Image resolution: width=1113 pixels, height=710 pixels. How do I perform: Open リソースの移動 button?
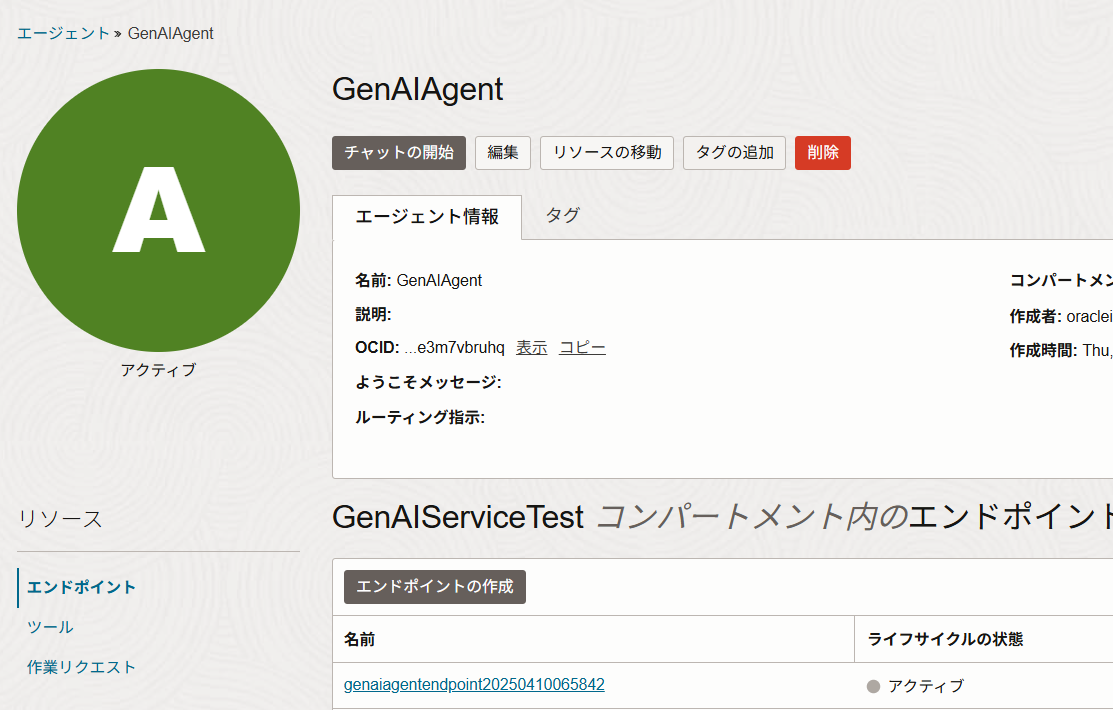tap(607, 153)
